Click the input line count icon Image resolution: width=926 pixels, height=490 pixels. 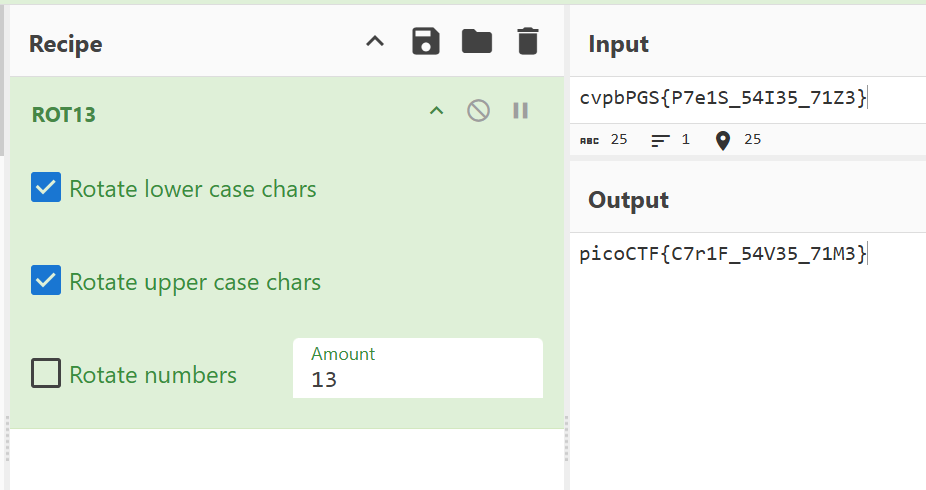click(x=659, y=140)
